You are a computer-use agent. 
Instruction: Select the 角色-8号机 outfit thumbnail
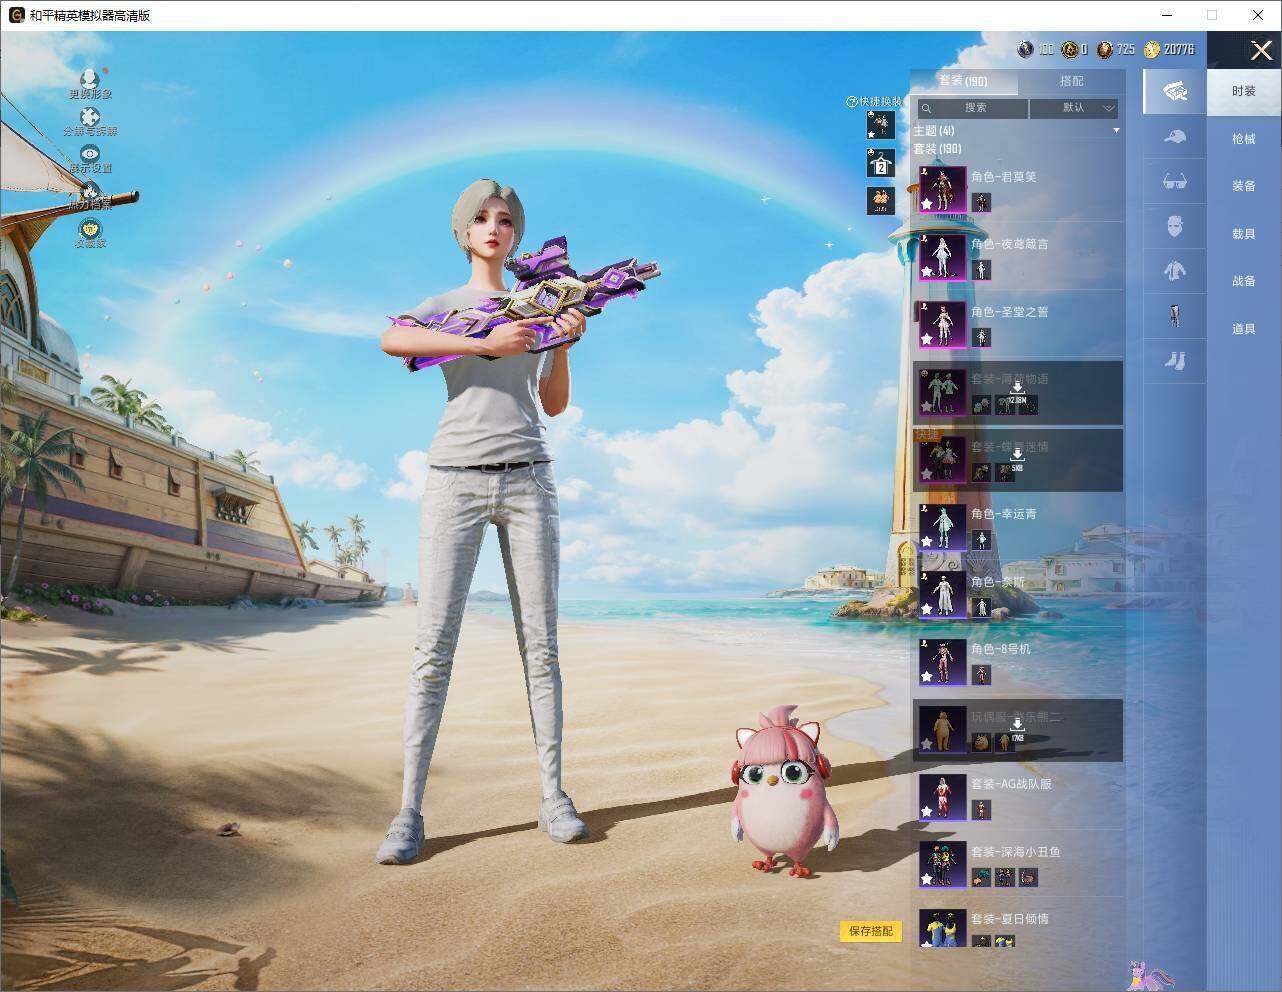click(x=943, y=663)
